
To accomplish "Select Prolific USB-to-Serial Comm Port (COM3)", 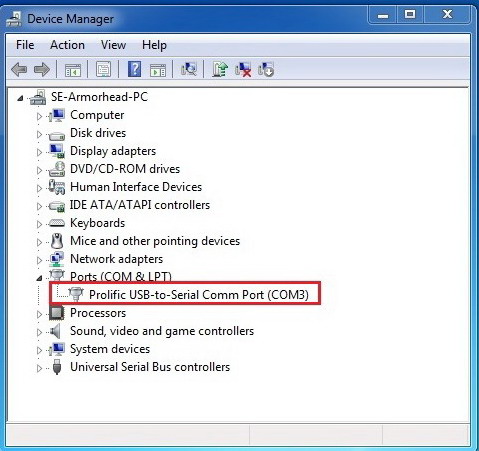I will click(199, 295).
